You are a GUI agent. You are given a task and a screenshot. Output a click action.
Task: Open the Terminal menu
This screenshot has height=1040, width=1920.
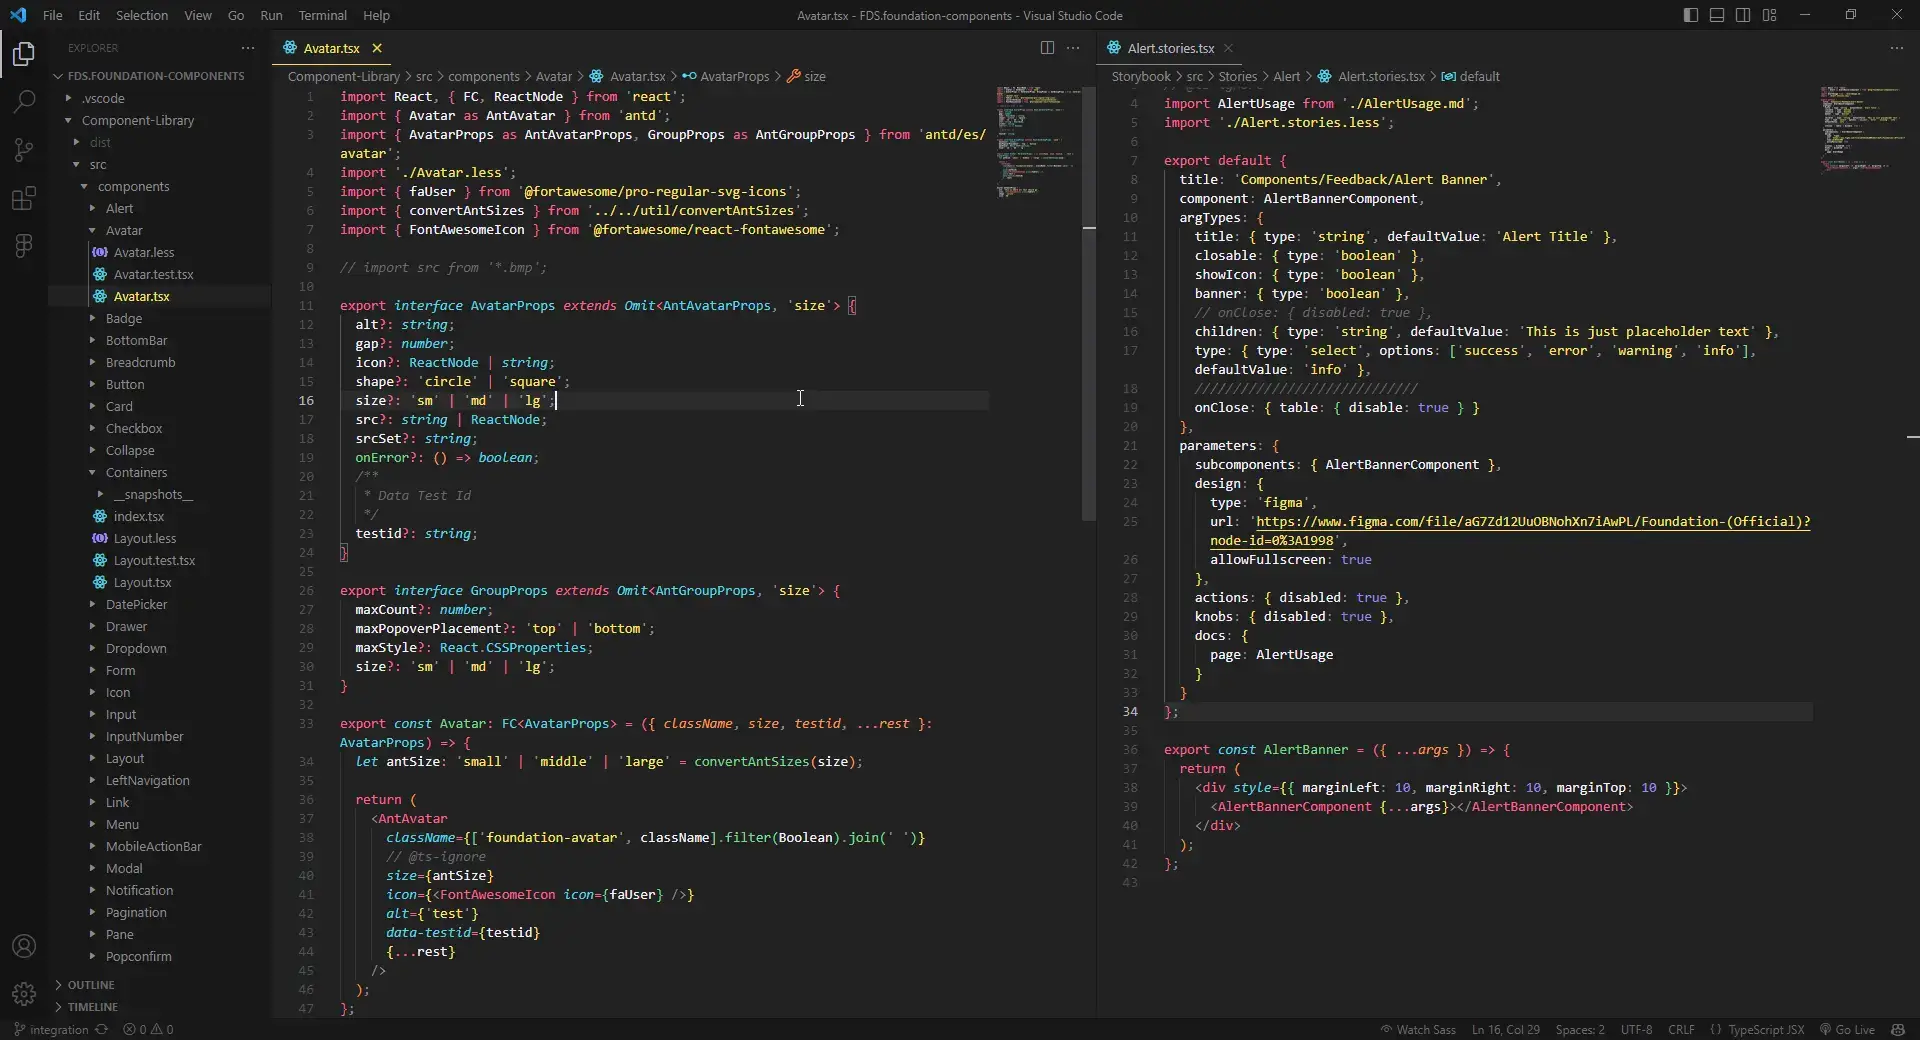(323, 15)
